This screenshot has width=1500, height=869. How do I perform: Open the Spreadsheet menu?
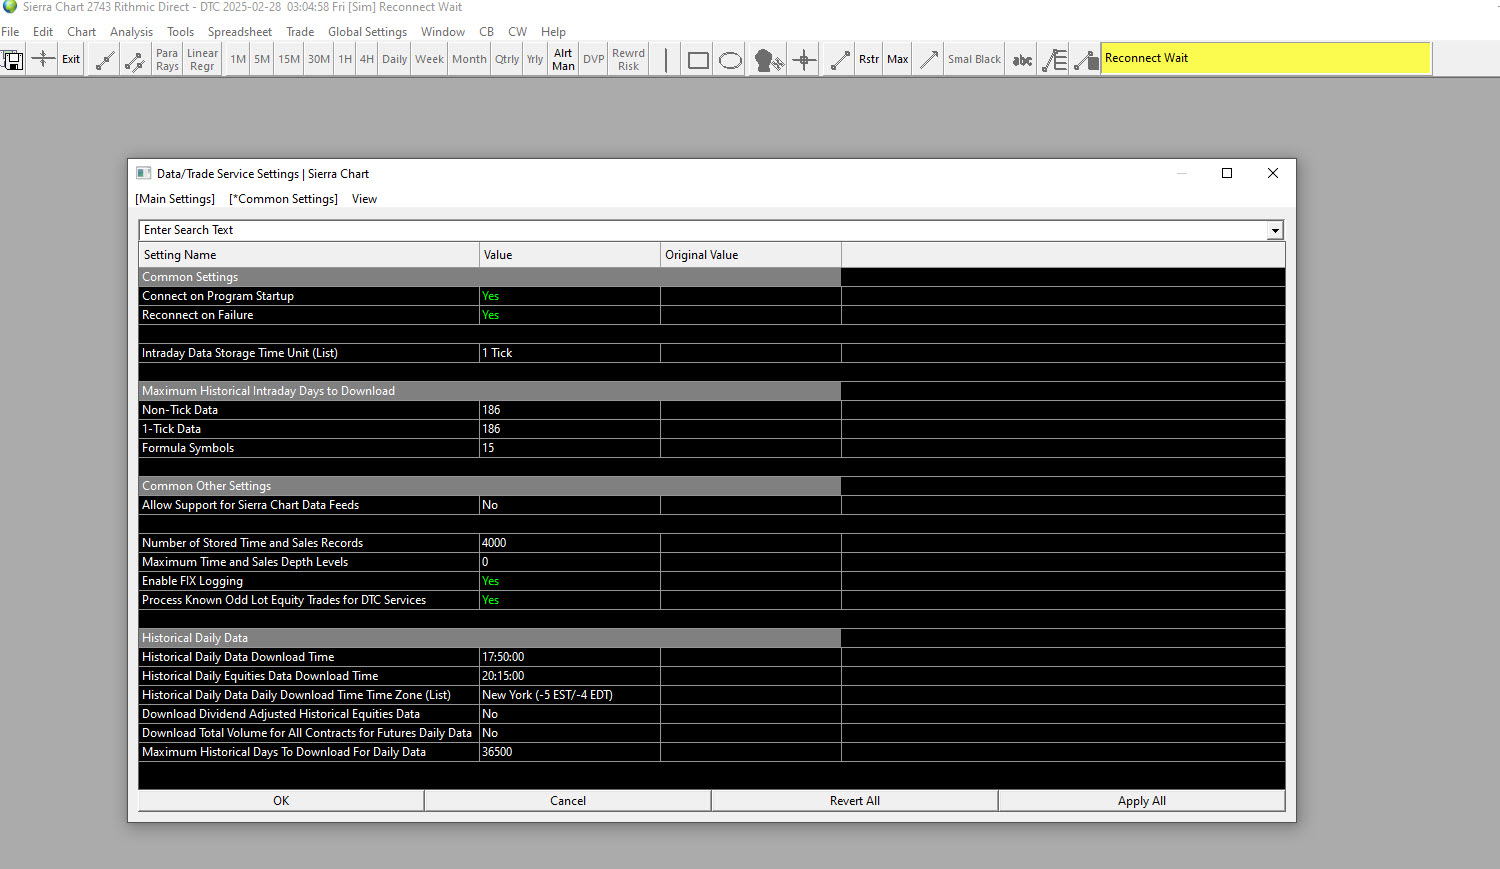[240, 32]
